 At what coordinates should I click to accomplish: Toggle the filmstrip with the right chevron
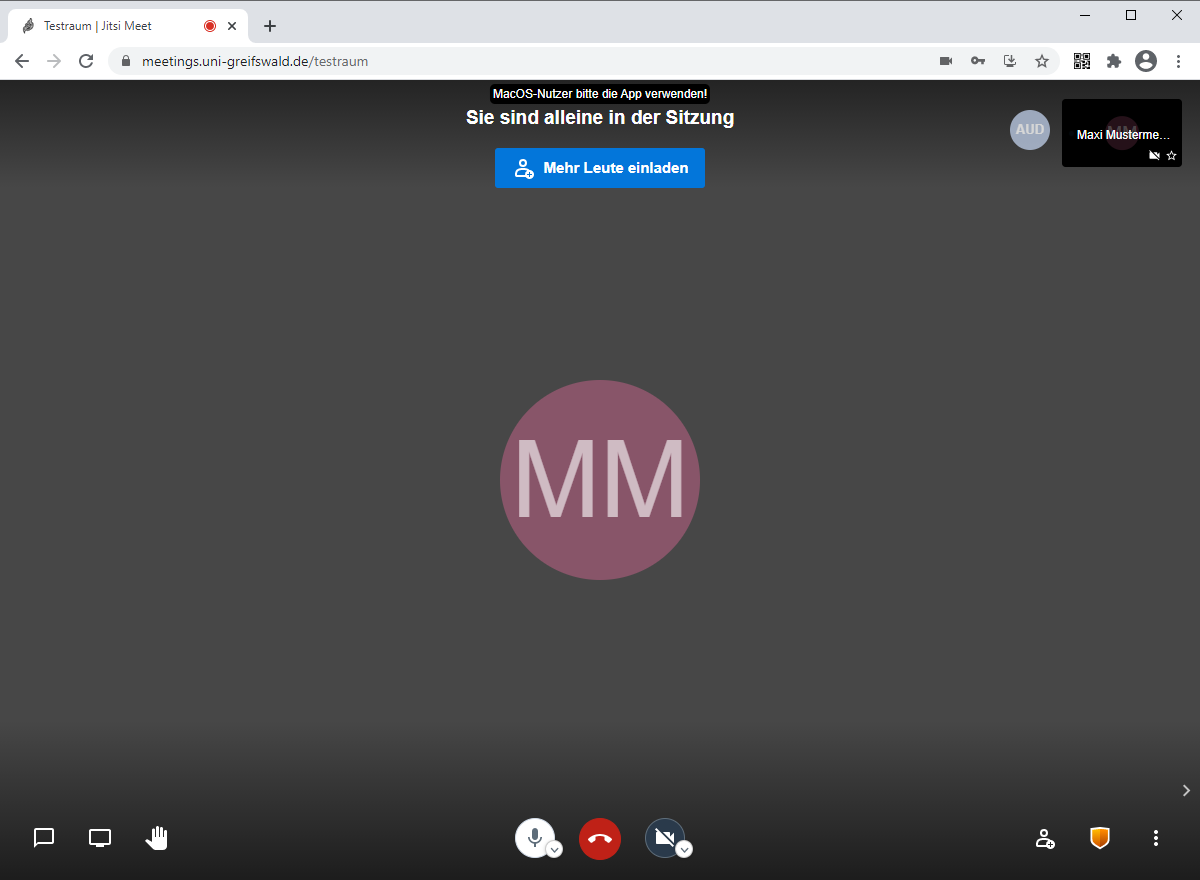[1186, 790]
